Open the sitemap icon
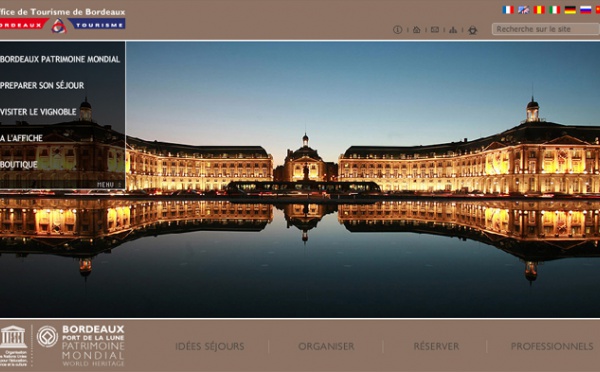 (x=453, y=29)
